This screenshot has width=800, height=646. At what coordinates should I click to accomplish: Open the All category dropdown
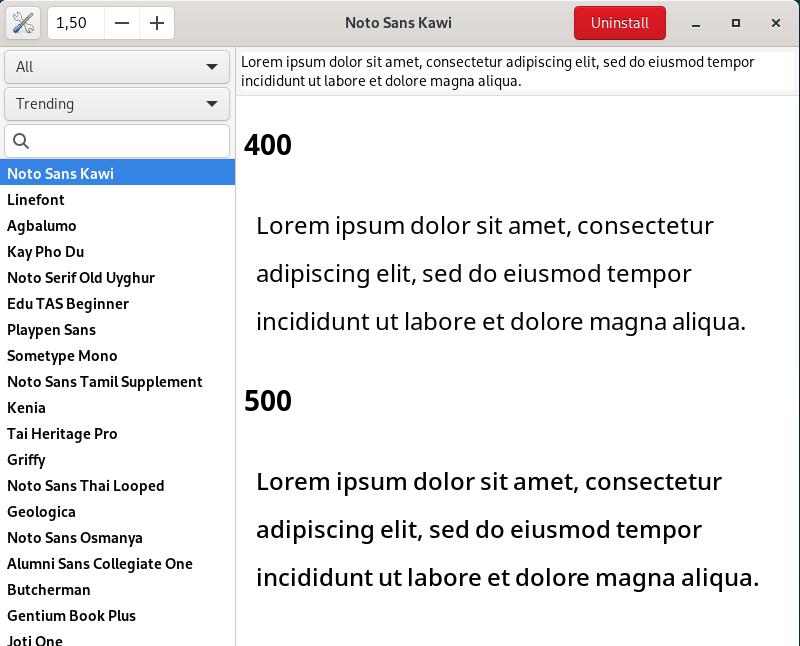click(117, 67)
